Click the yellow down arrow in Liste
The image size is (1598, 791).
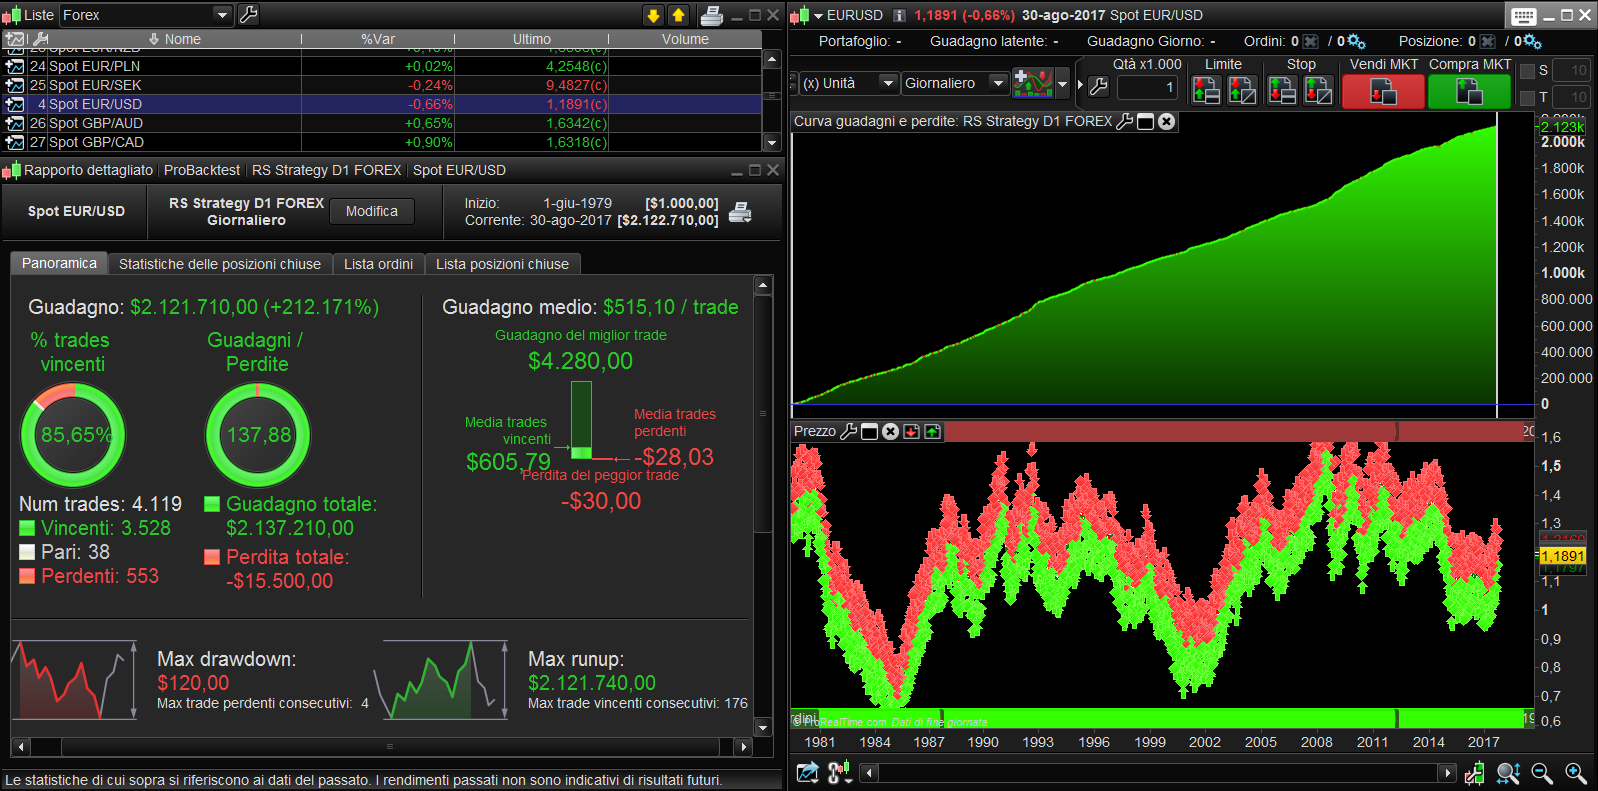point(653,15)
